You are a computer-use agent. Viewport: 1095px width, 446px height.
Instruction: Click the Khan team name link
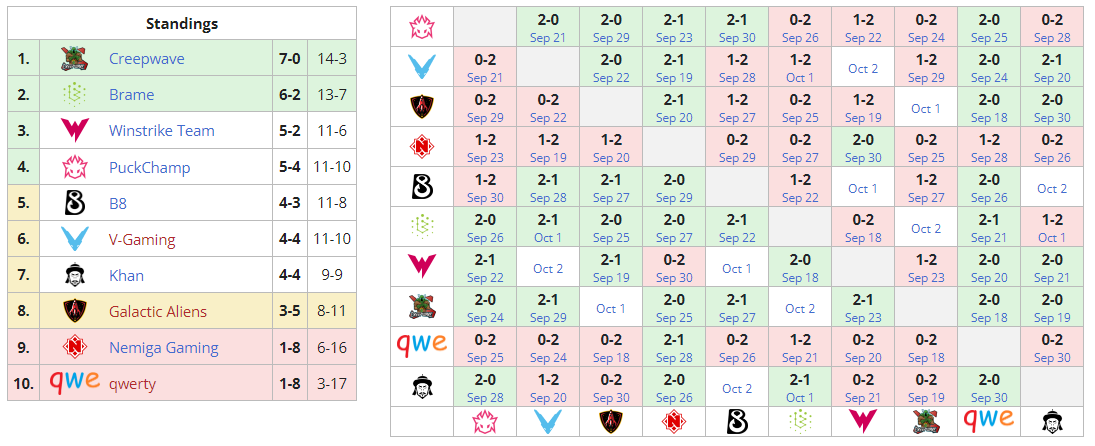click(126, 275)
